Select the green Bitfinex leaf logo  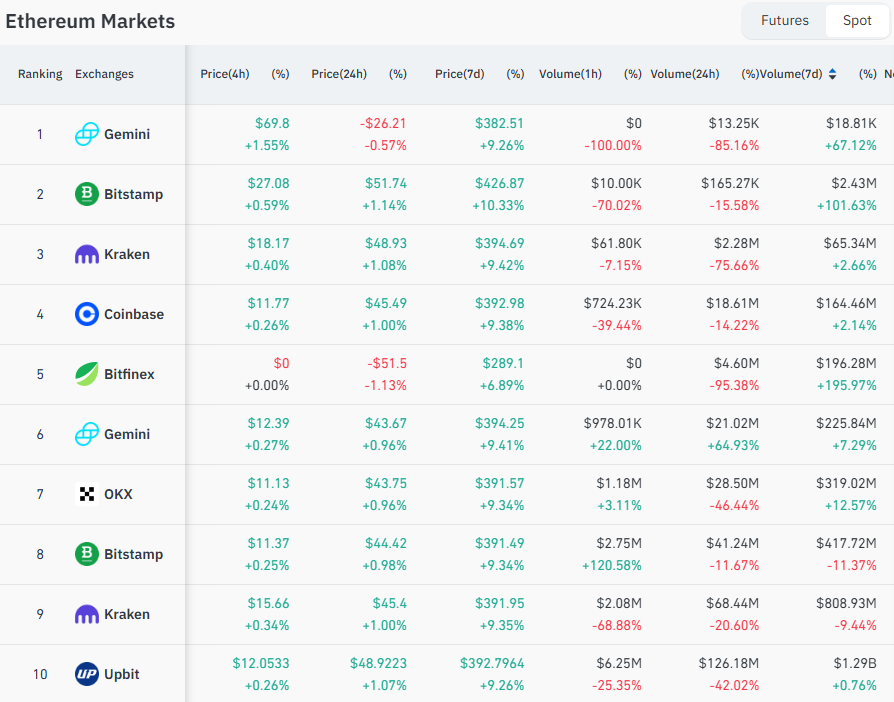[x=87, y=374]
